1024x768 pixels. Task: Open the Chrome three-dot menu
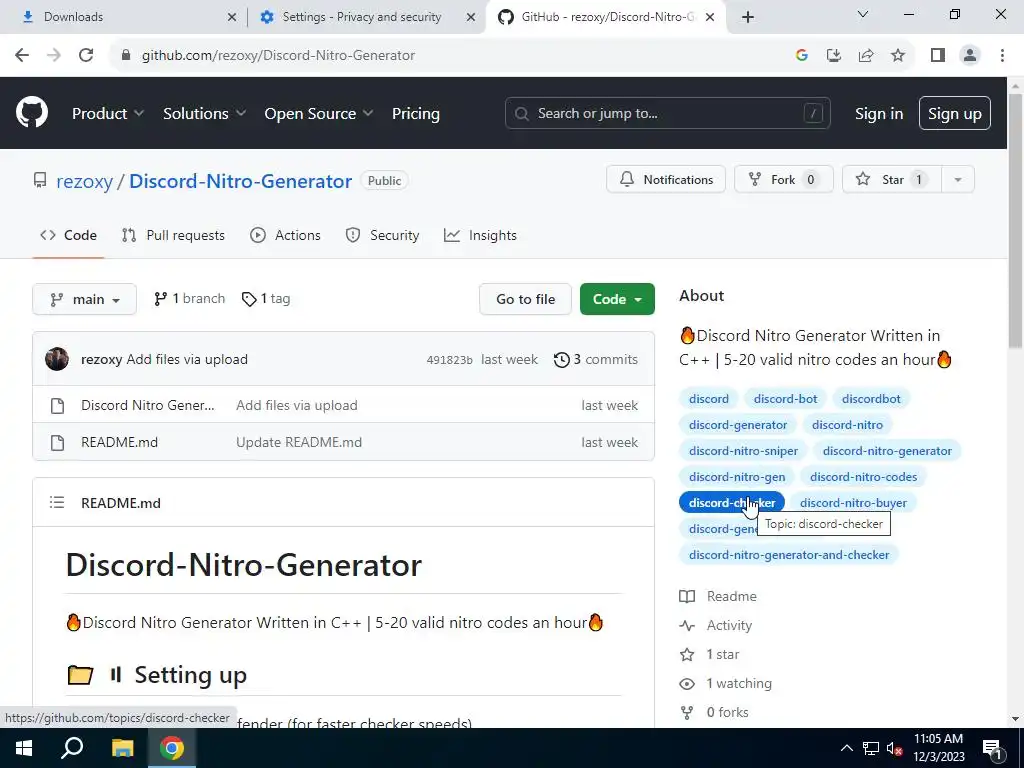[x=1002, y=56]
